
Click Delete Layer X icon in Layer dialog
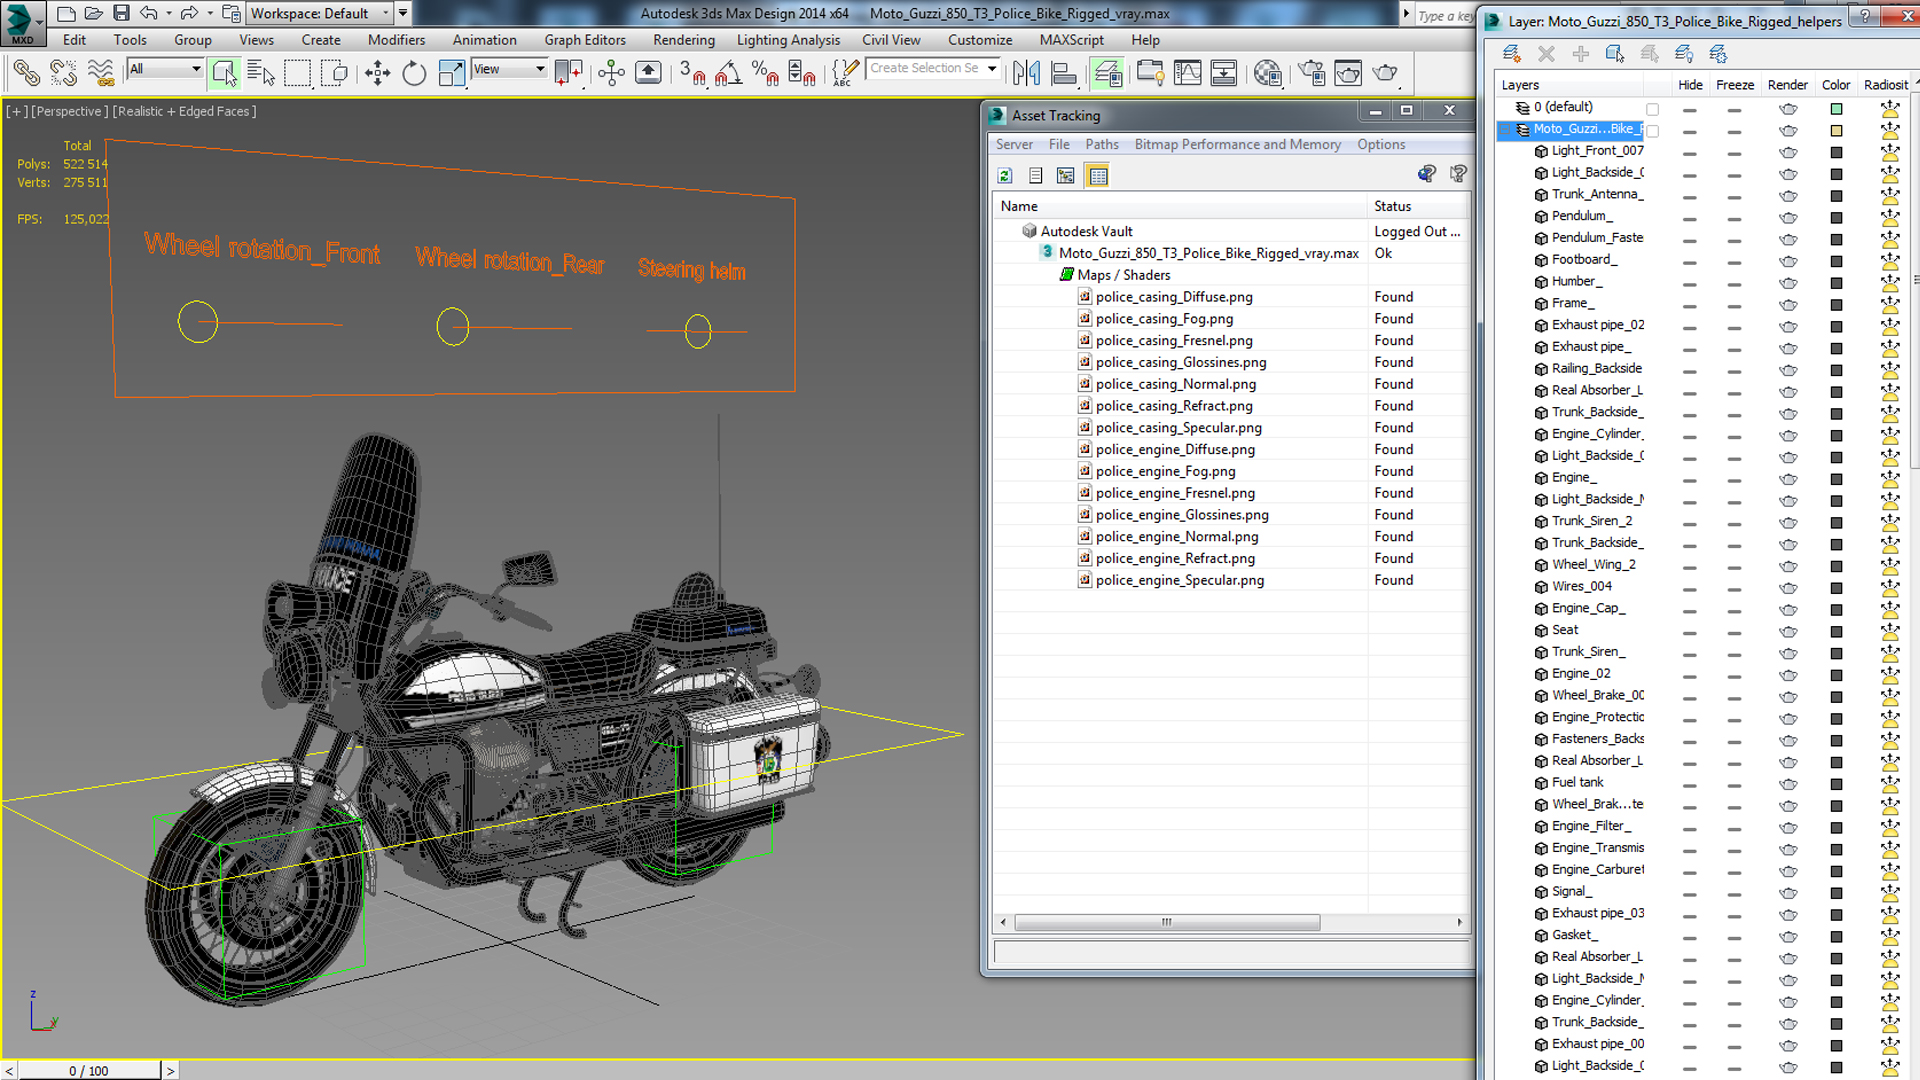click(x=1546, y=54)
